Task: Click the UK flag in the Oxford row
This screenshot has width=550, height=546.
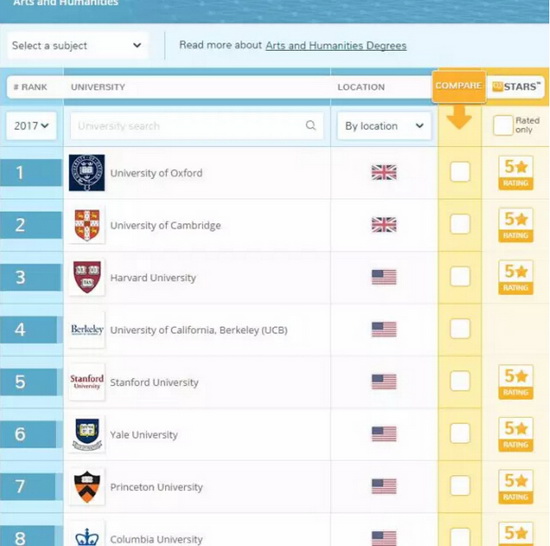Action: tap(384, 172)
